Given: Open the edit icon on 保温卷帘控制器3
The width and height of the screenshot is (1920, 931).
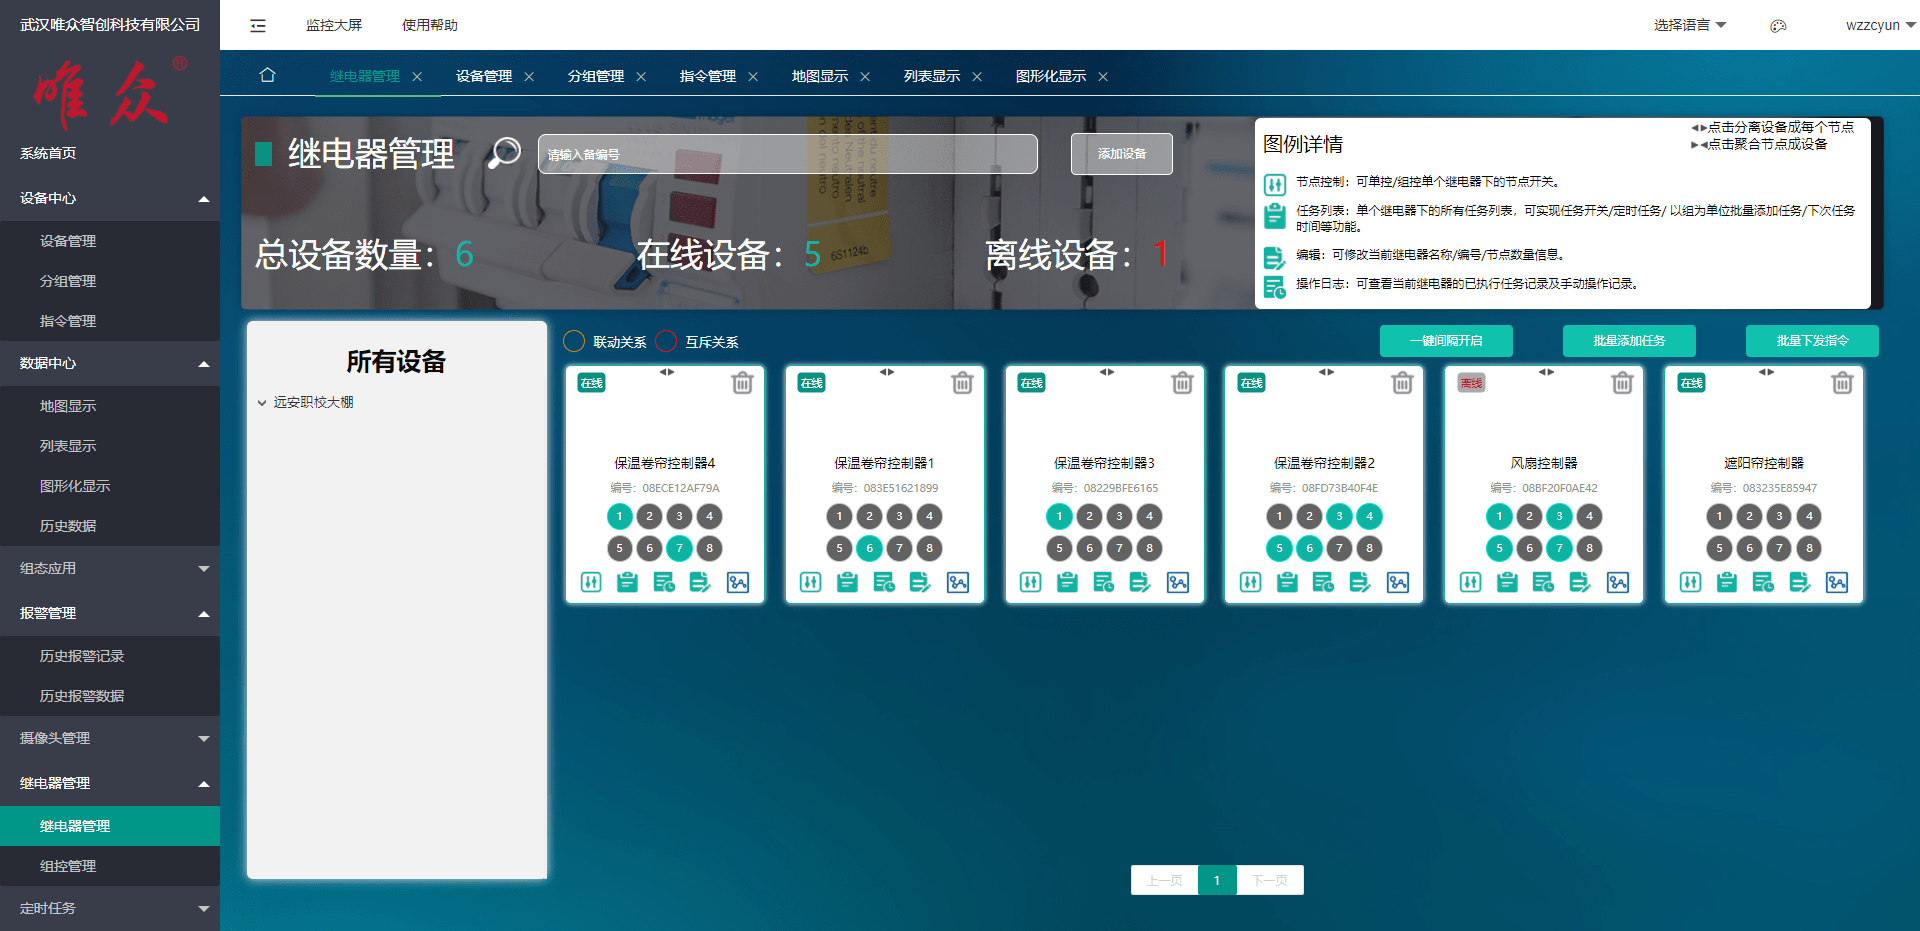Looking at the screenshot, I should click(x=1140, y=582).
